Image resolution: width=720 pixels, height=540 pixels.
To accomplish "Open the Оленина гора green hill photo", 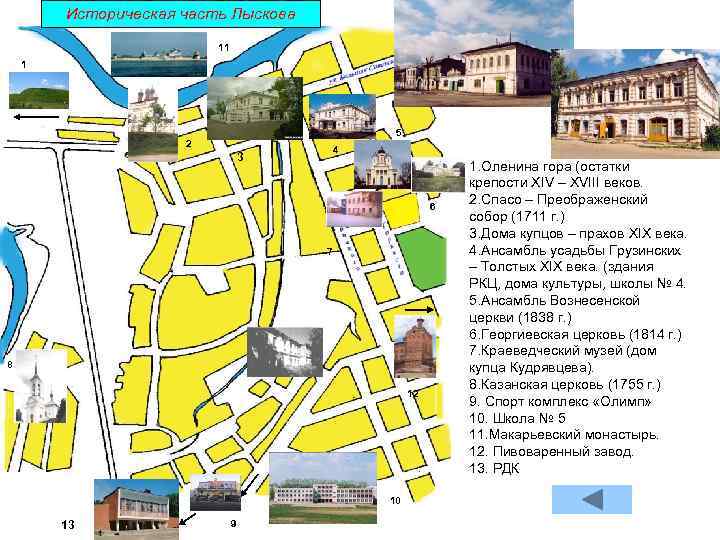I will pos(39,90).
